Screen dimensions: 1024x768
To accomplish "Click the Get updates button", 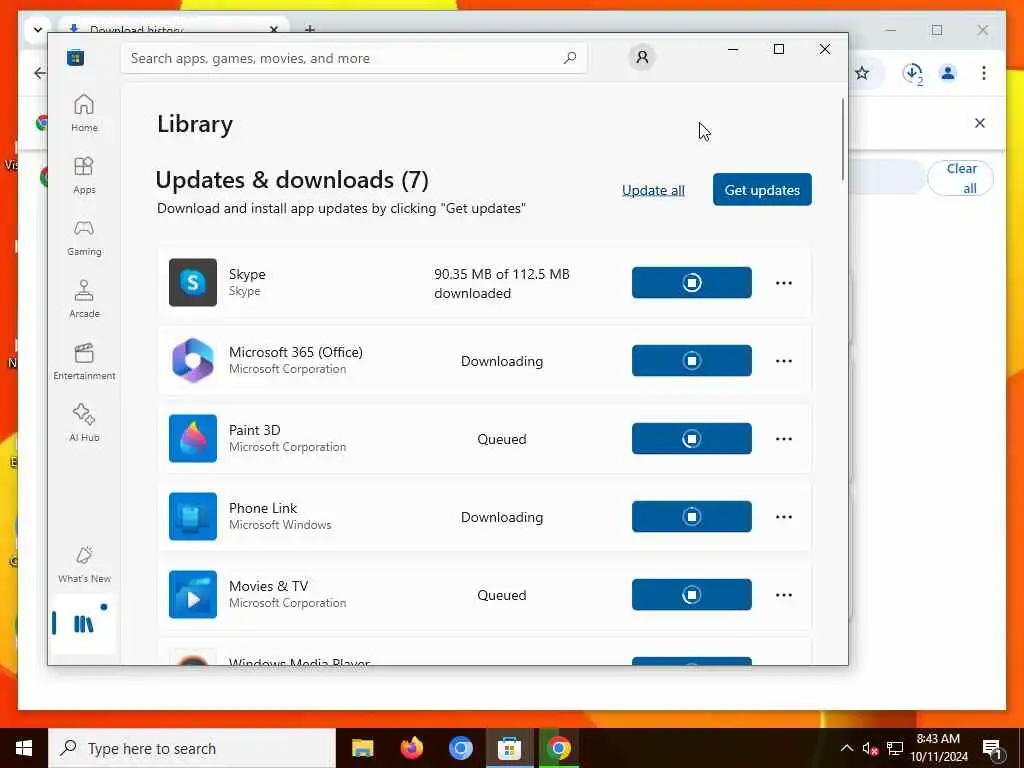I will (x=762, y=189).
